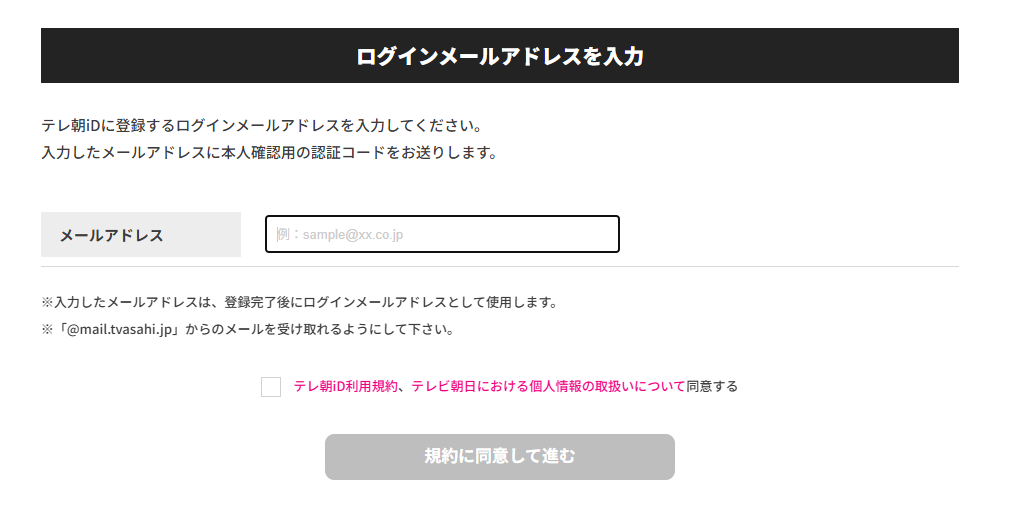Tick the terms agreement checkbox
Viewport: 1025px width, 505px height.
271,387
